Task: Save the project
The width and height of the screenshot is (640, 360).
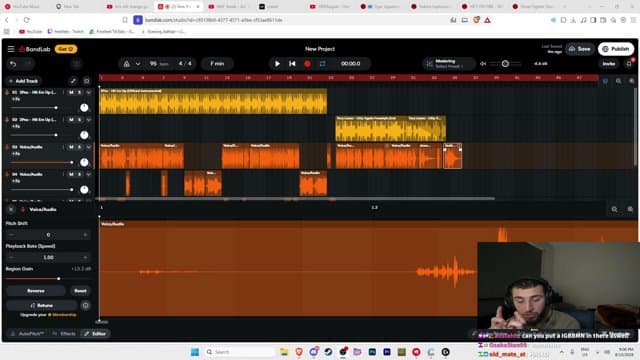Action: tap(580, 49)
